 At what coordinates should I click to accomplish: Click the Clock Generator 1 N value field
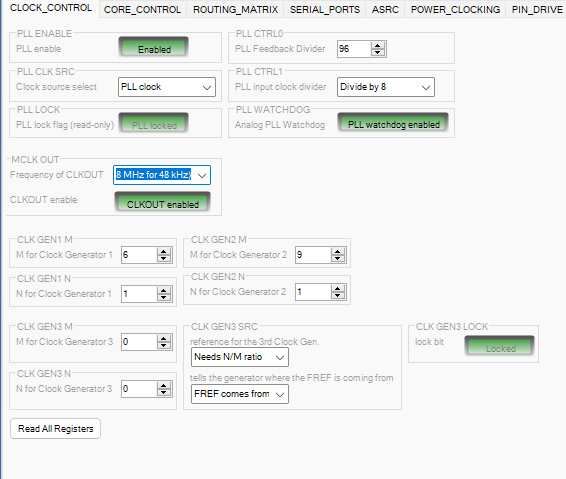[139, 294]
